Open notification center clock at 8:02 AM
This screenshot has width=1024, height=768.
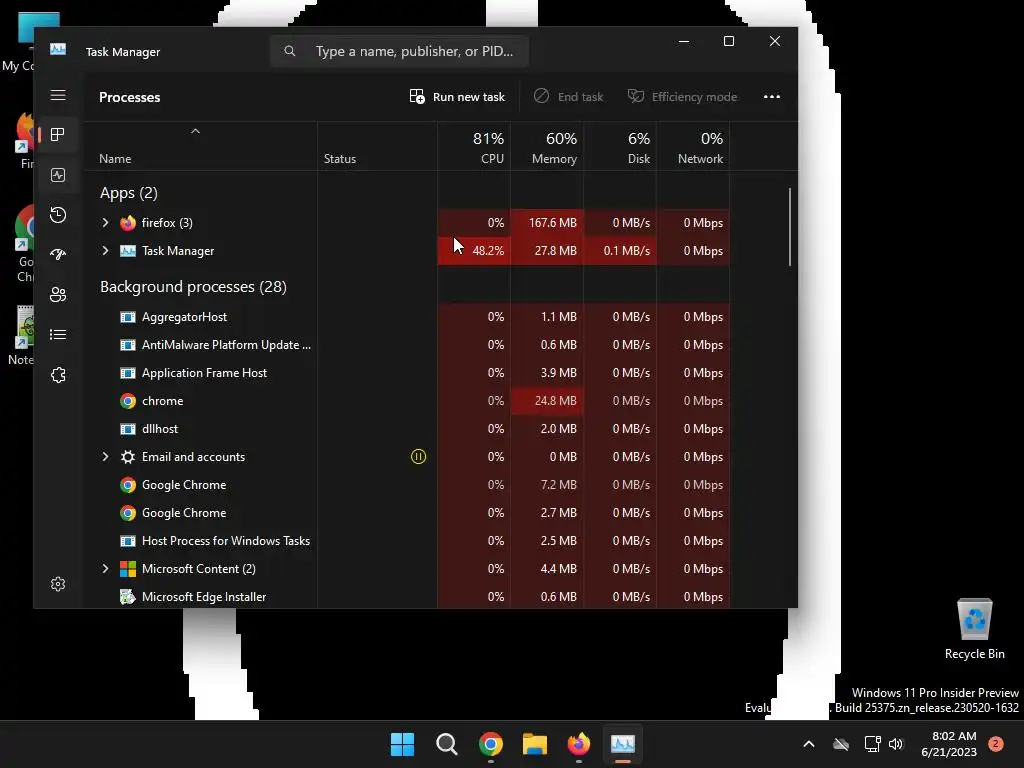[949, 744]
